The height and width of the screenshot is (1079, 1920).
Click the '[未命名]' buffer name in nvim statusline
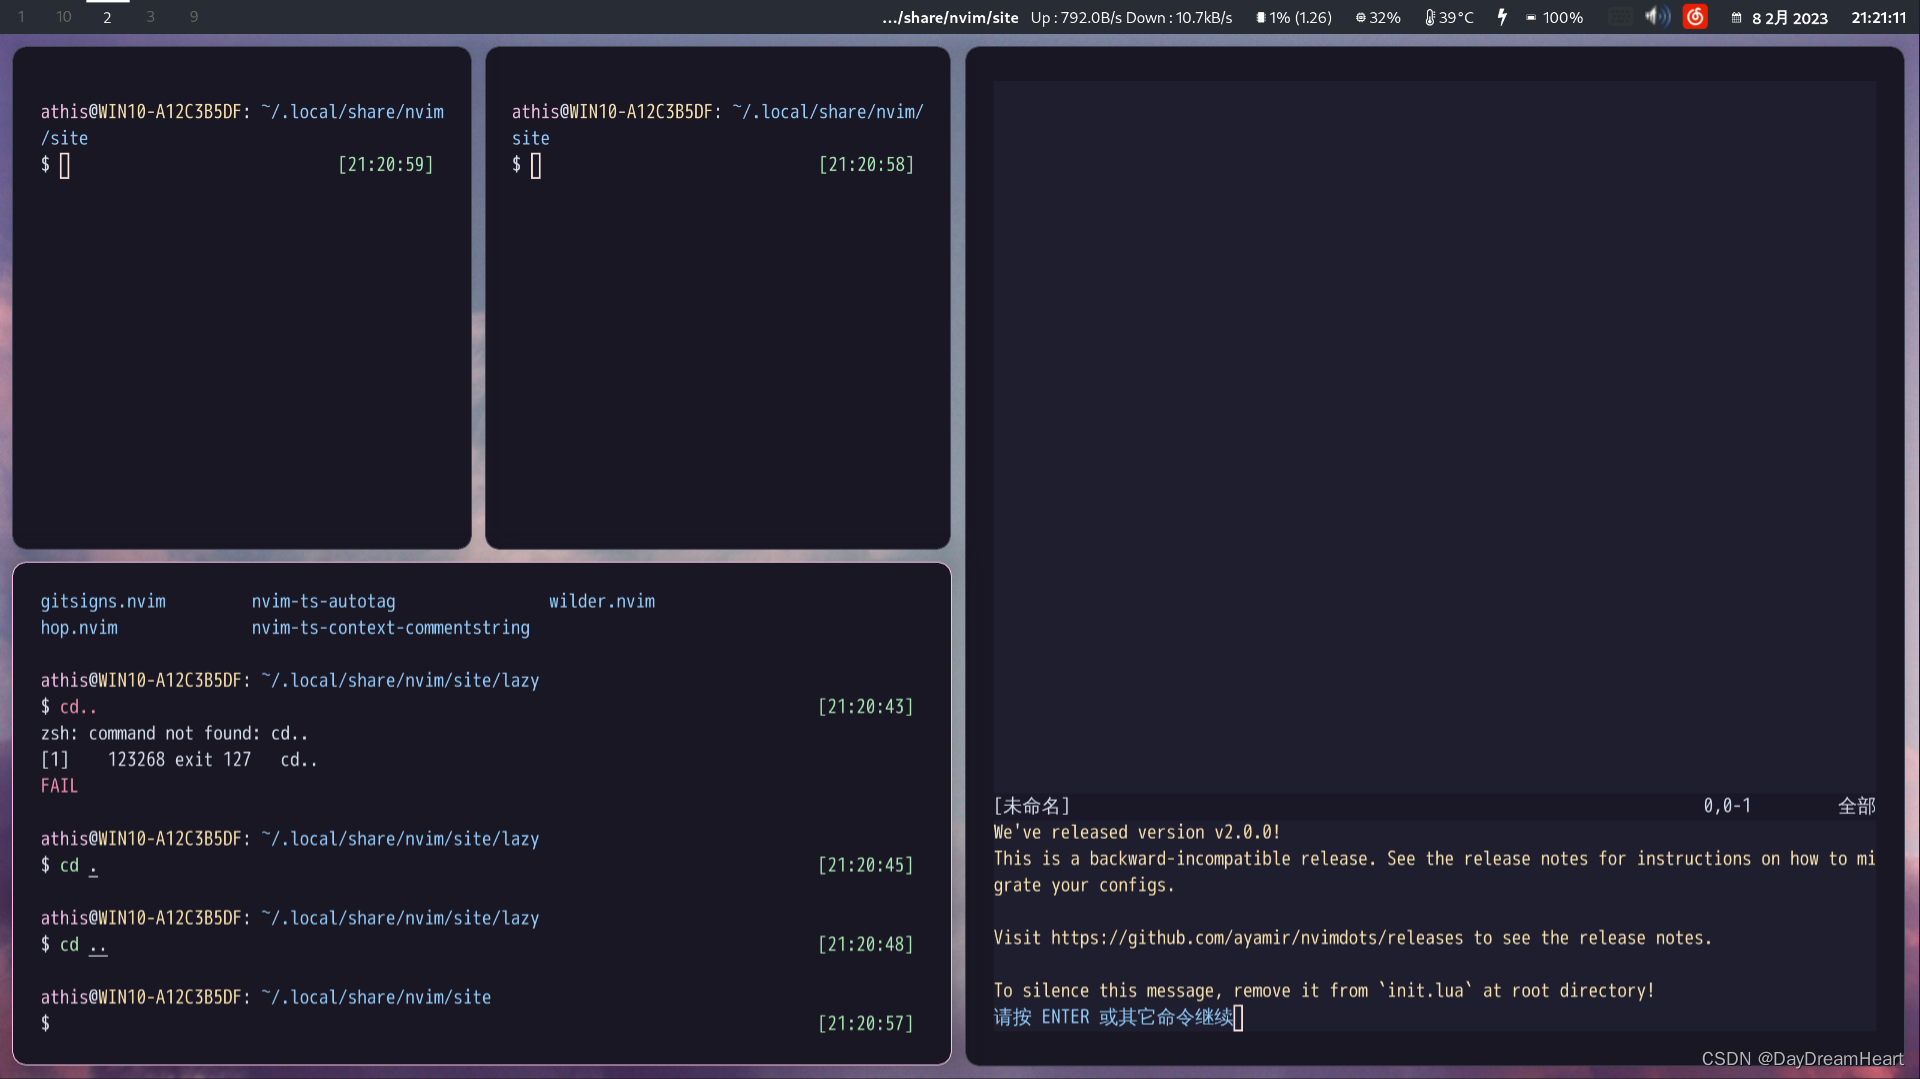tap(1032, 806)
